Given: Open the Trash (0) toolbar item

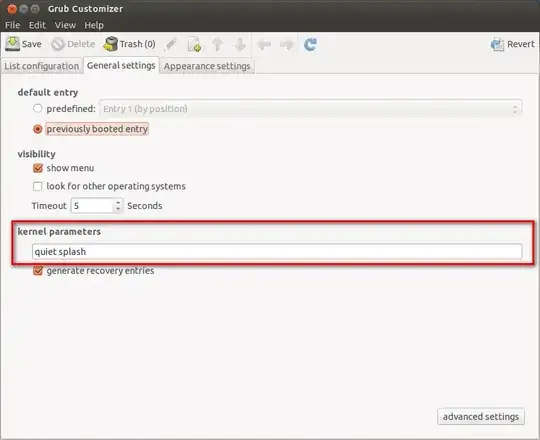Looking at the screenshot, I should click(129, 44).
